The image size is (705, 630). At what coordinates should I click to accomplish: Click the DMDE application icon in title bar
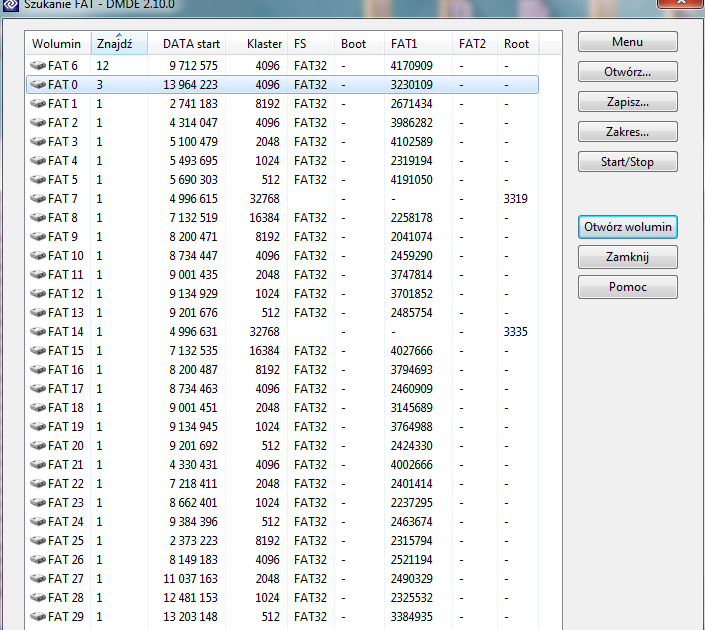coord(11,4)
